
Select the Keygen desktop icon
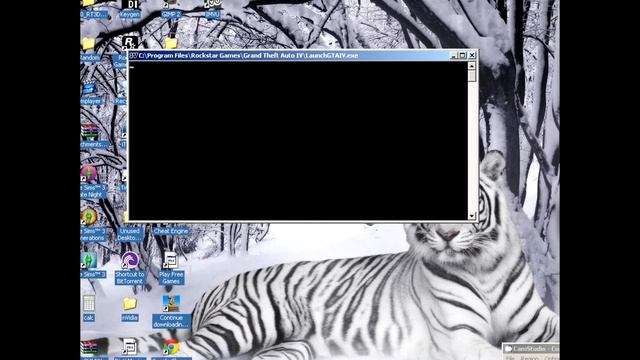(x=130, y=9)
